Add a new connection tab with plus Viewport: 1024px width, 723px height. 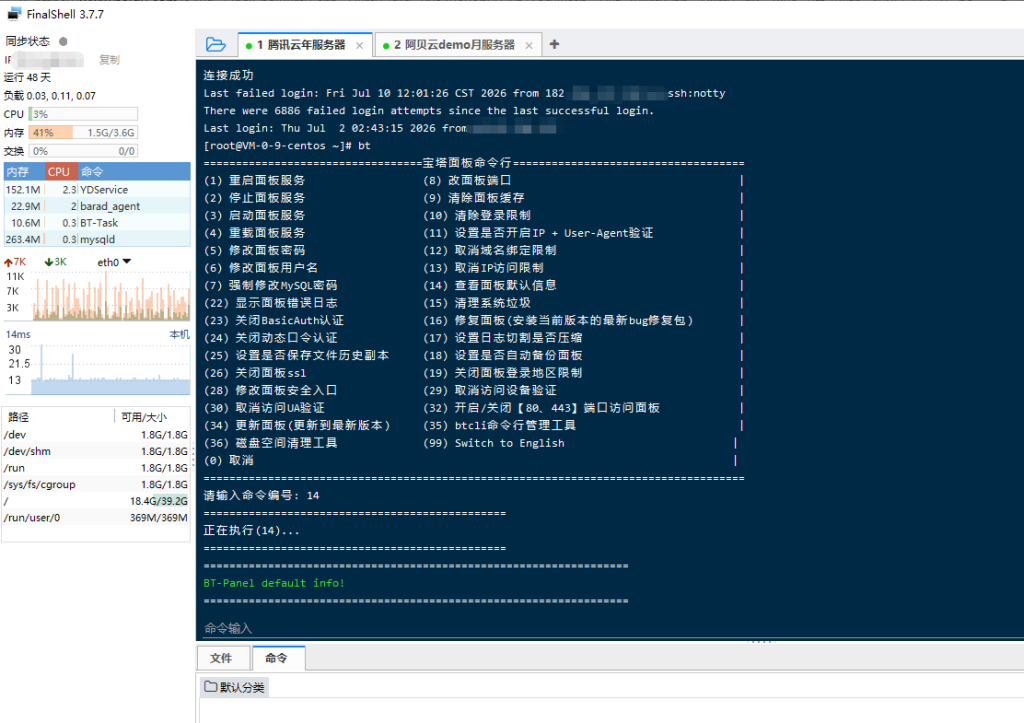[x=554, y=44]
